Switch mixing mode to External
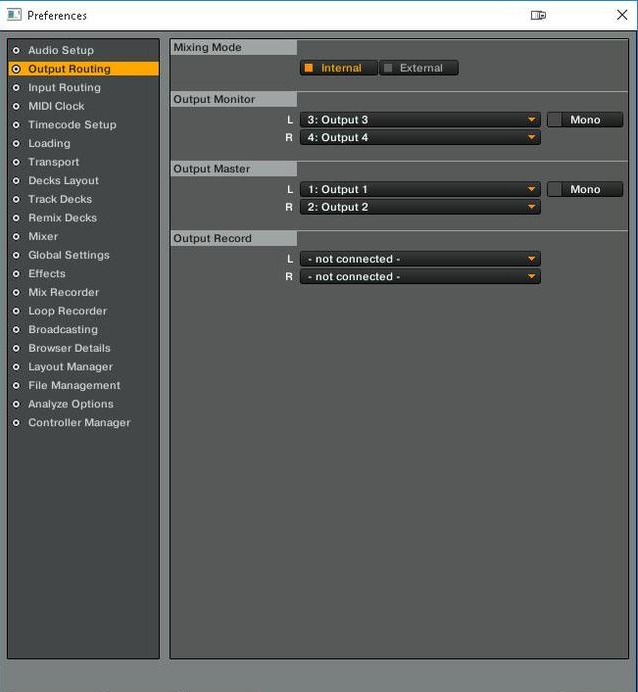Screen dimensions: 638x692 pos(419,68)
